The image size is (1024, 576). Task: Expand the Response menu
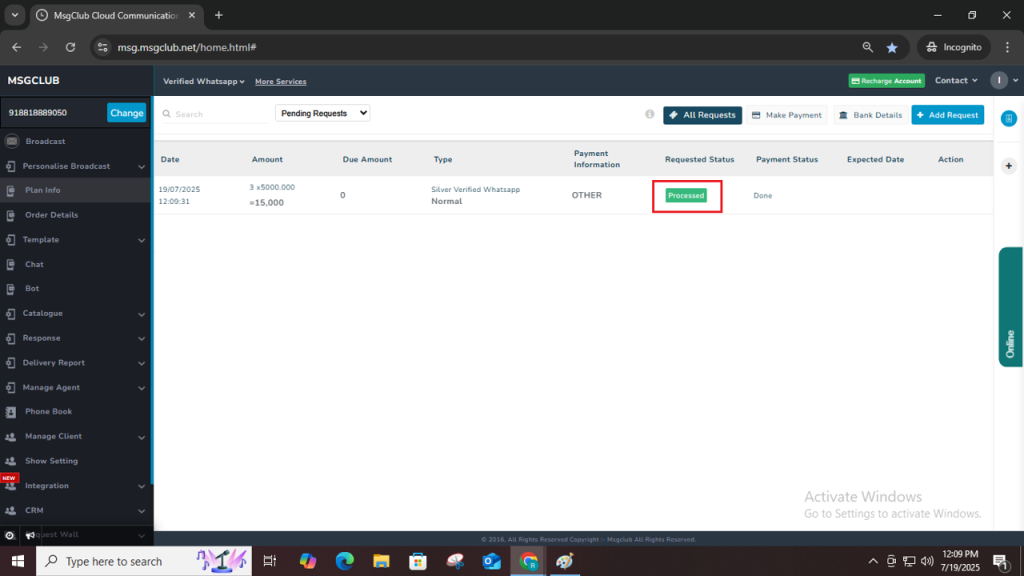[141, 338]
